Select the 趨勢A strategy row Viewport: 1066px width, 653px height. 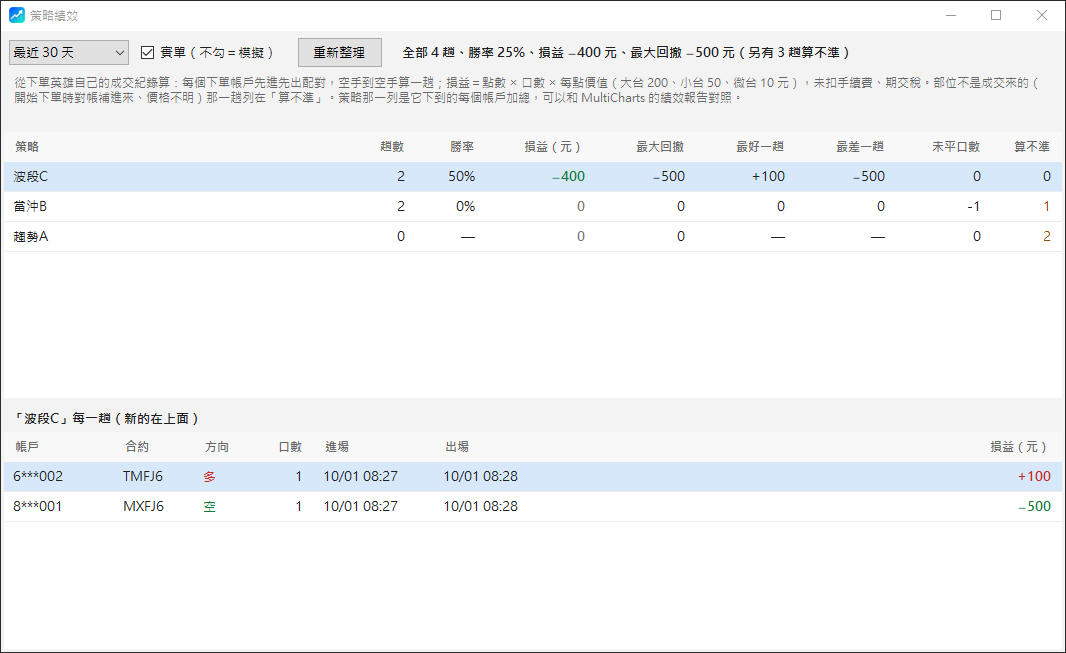(532, 236)
